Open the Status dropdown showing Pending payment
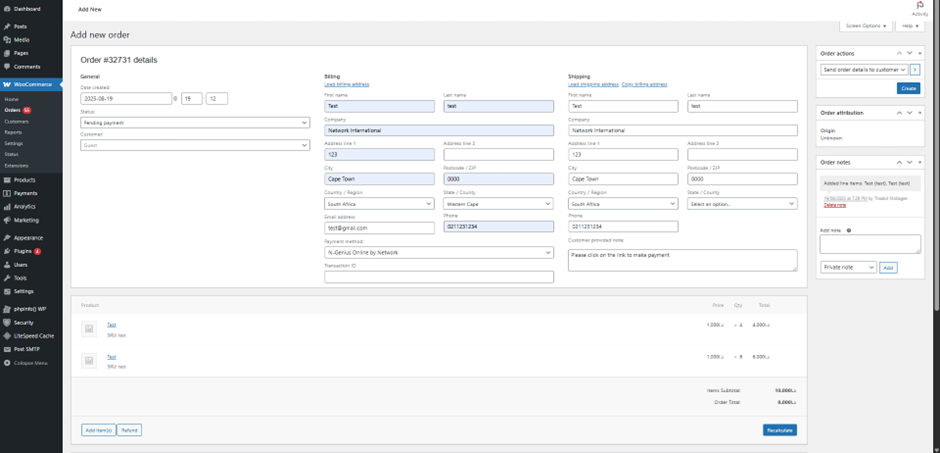The image size is (940, 453). (195, 122)
